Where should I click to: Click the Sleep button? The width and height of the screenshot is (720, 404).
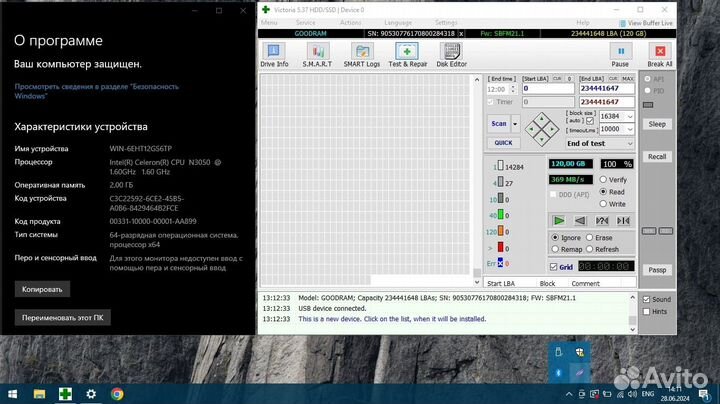[657, 124]
